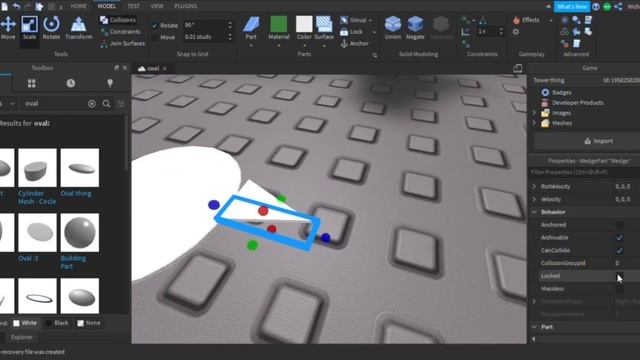The height and width of the screenshot is (360, 640).
Task: Expand the Meshes folder
Action: 534,123
